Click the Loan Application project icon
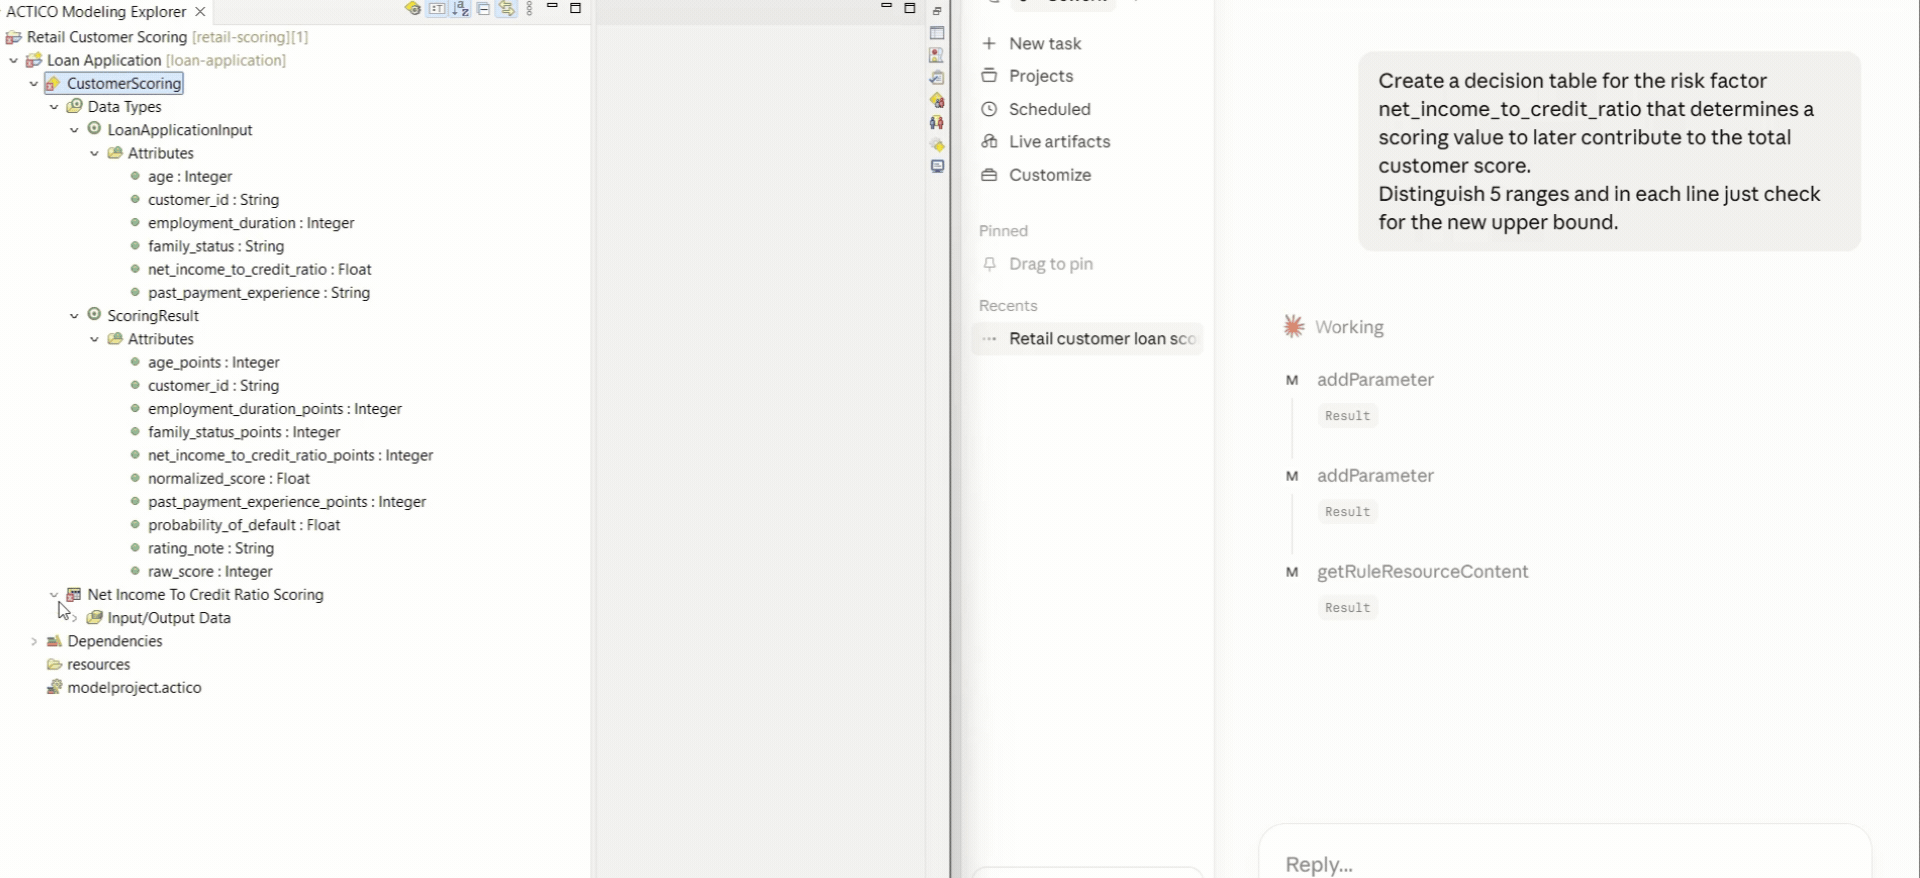Image resolution: width=1920 pixels, height=878 pixels. click(x=34, y=60)
